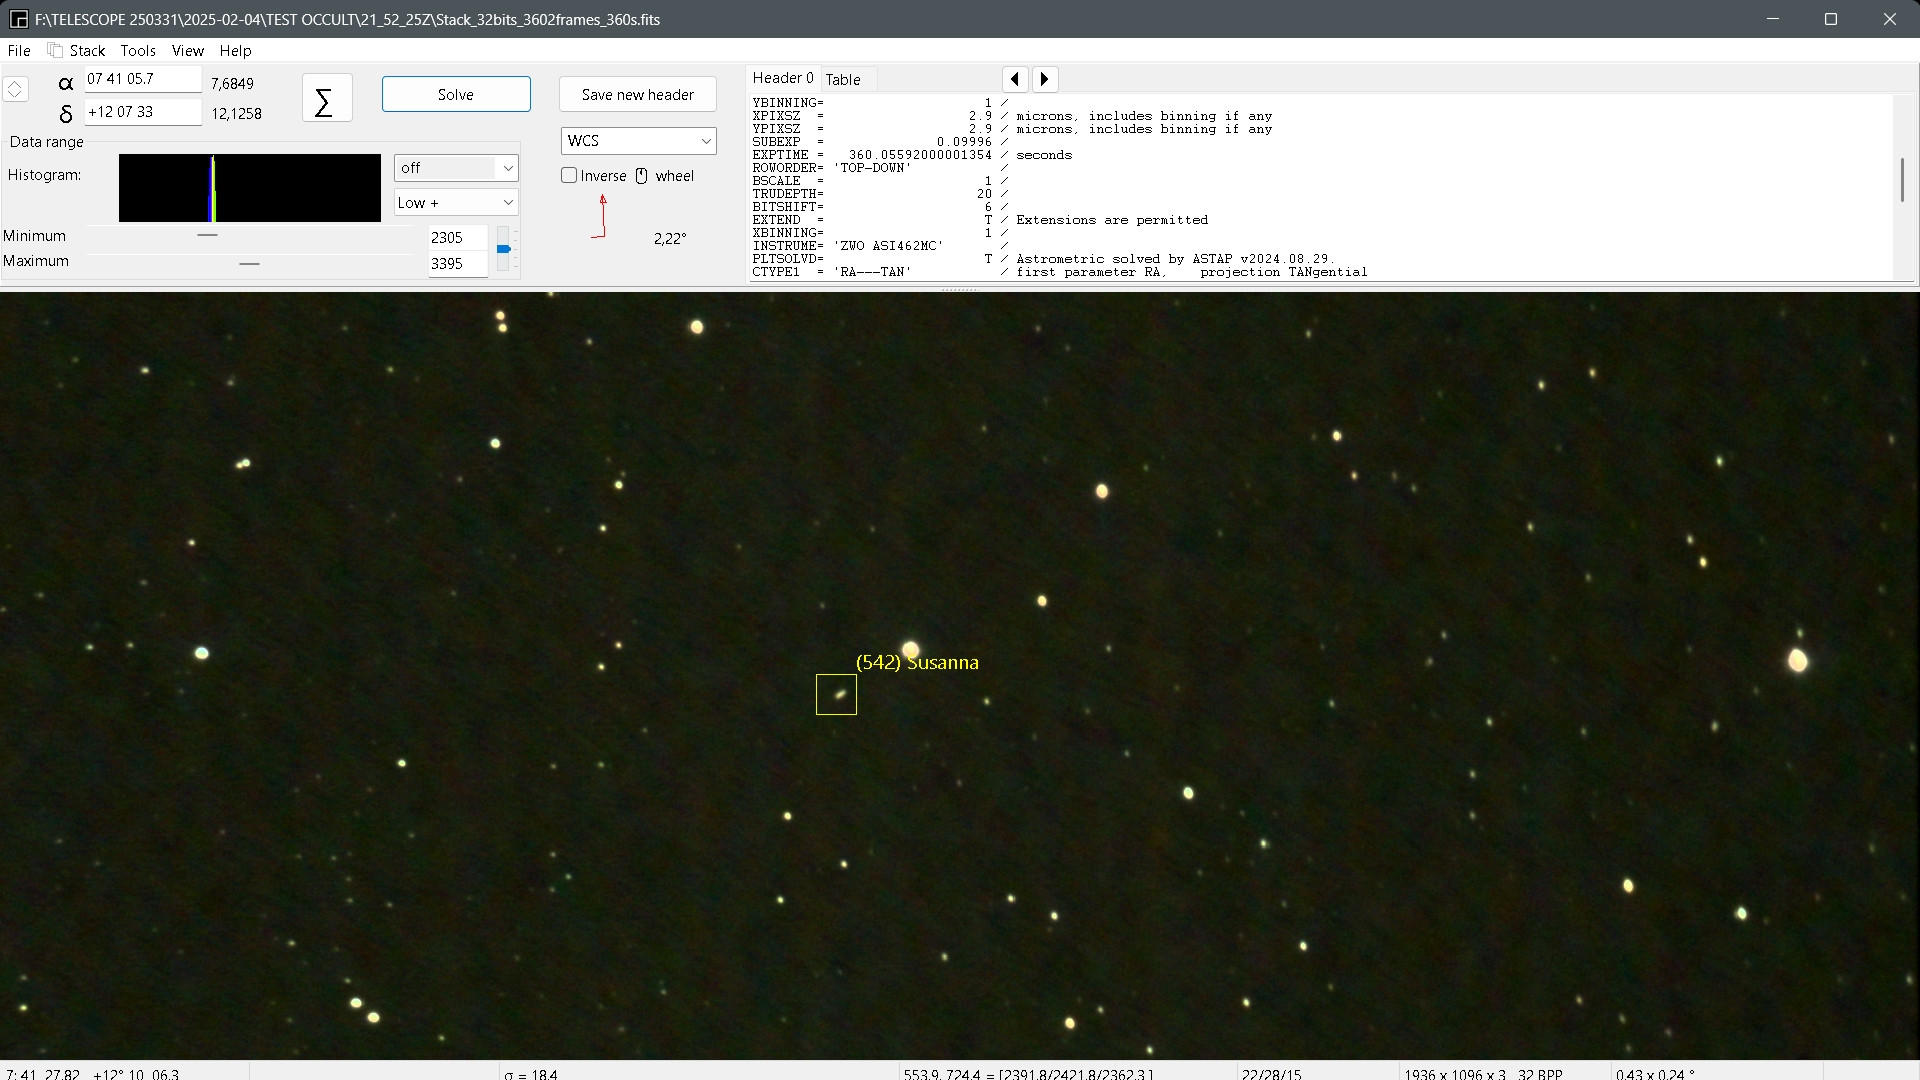Click the 'Histogram:' label

click(44, 175)
